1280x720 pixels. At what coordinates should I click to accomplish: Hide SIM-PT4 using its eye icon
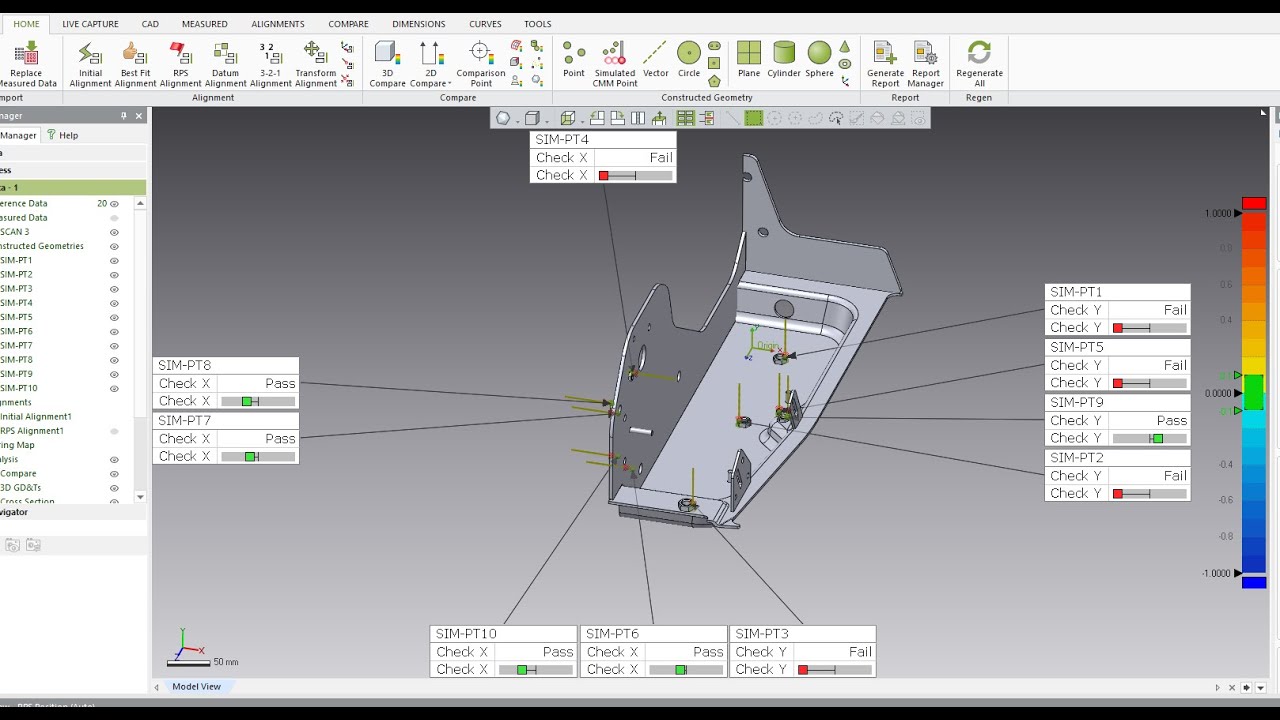coord(114,303)
